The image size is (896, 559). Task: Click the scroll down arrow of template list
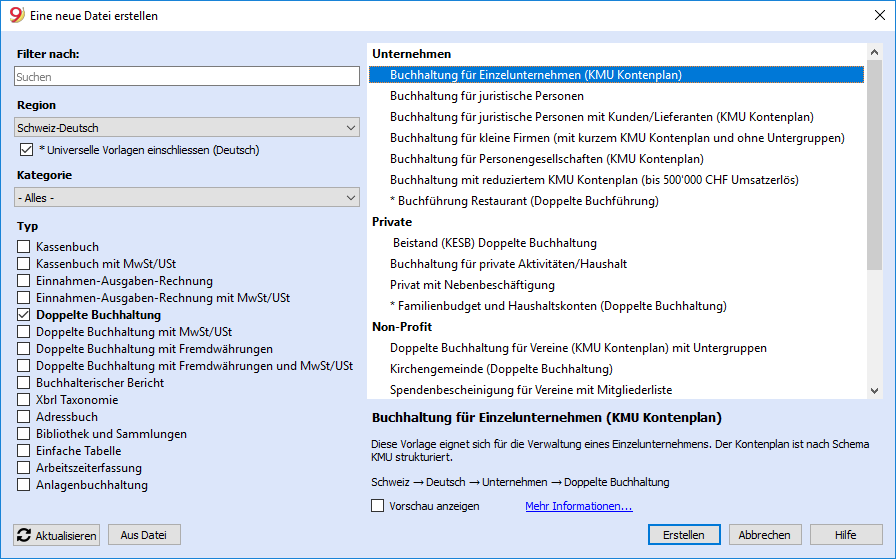click(874, 391)
